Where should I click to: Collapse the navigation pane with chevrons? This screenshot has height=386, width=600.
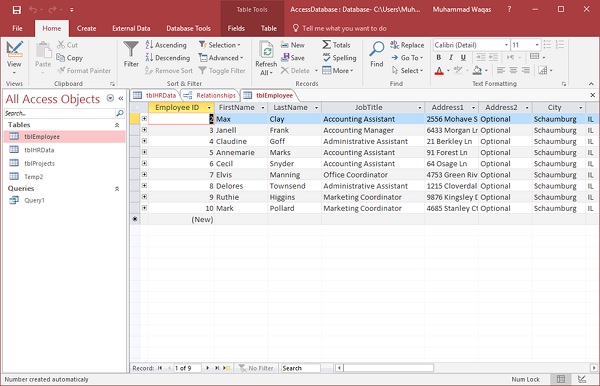coord(121,98)
